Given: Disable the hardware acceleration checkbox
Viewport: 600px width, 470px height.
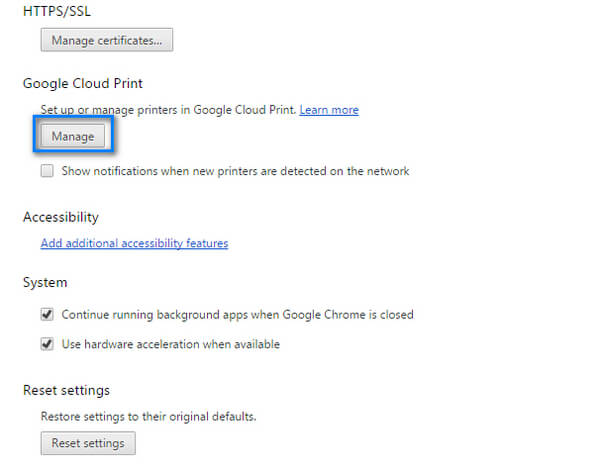Looking at the screenshot, I should 47,344.
